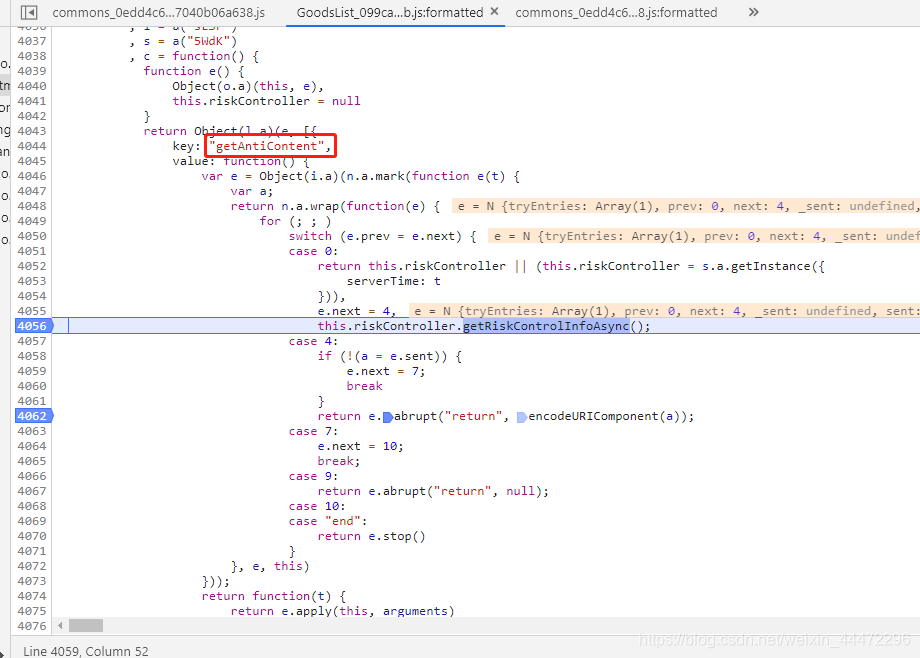The height and width of the screenshot is (658, 920).
Task: Click n.a.wrap(function(e) on line 4048
Action: point(353,206)
